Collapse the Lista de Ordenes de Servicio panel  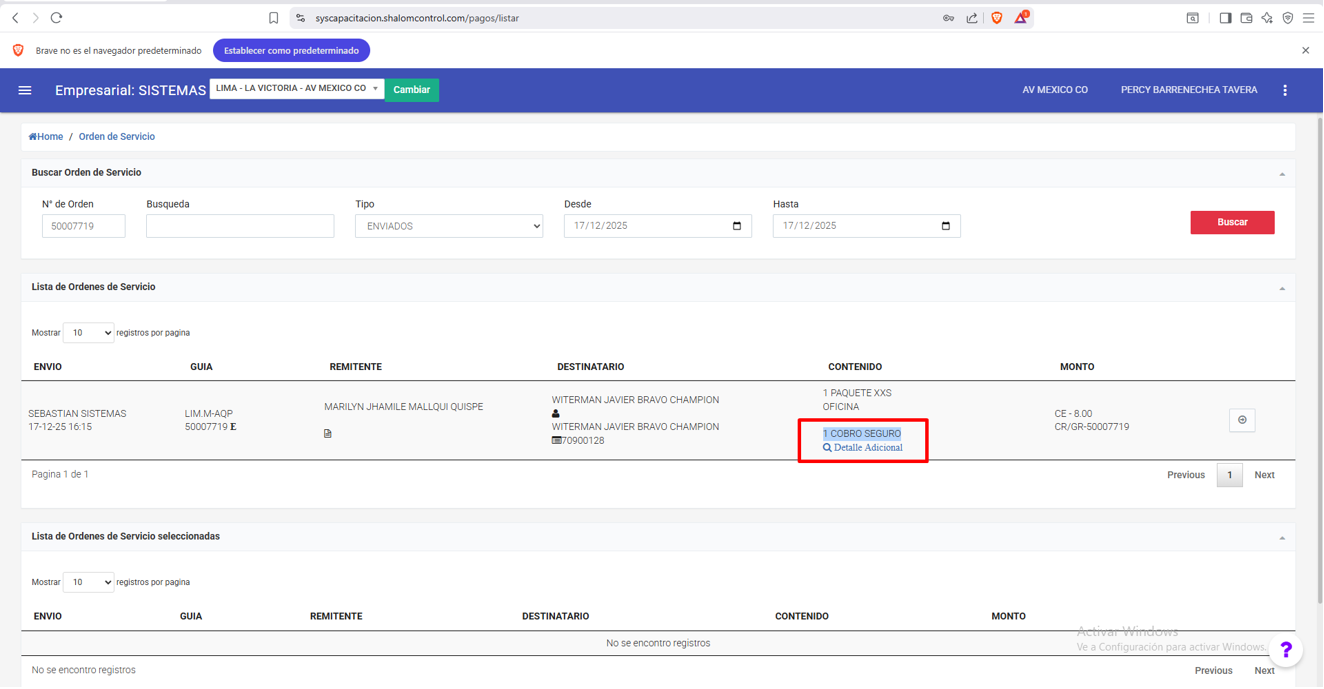(x=1282, y=288)
